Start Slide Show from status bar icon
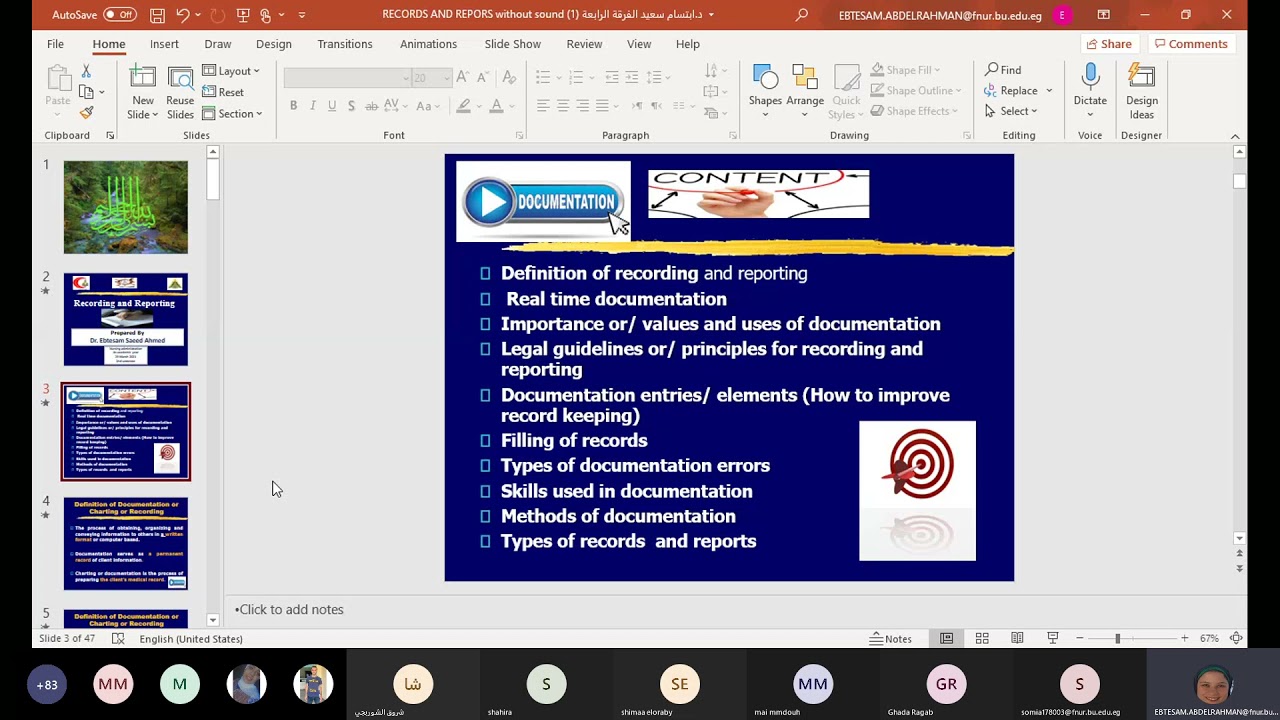Viewport: 1280px width, 720px height. tap(1052, 639)
